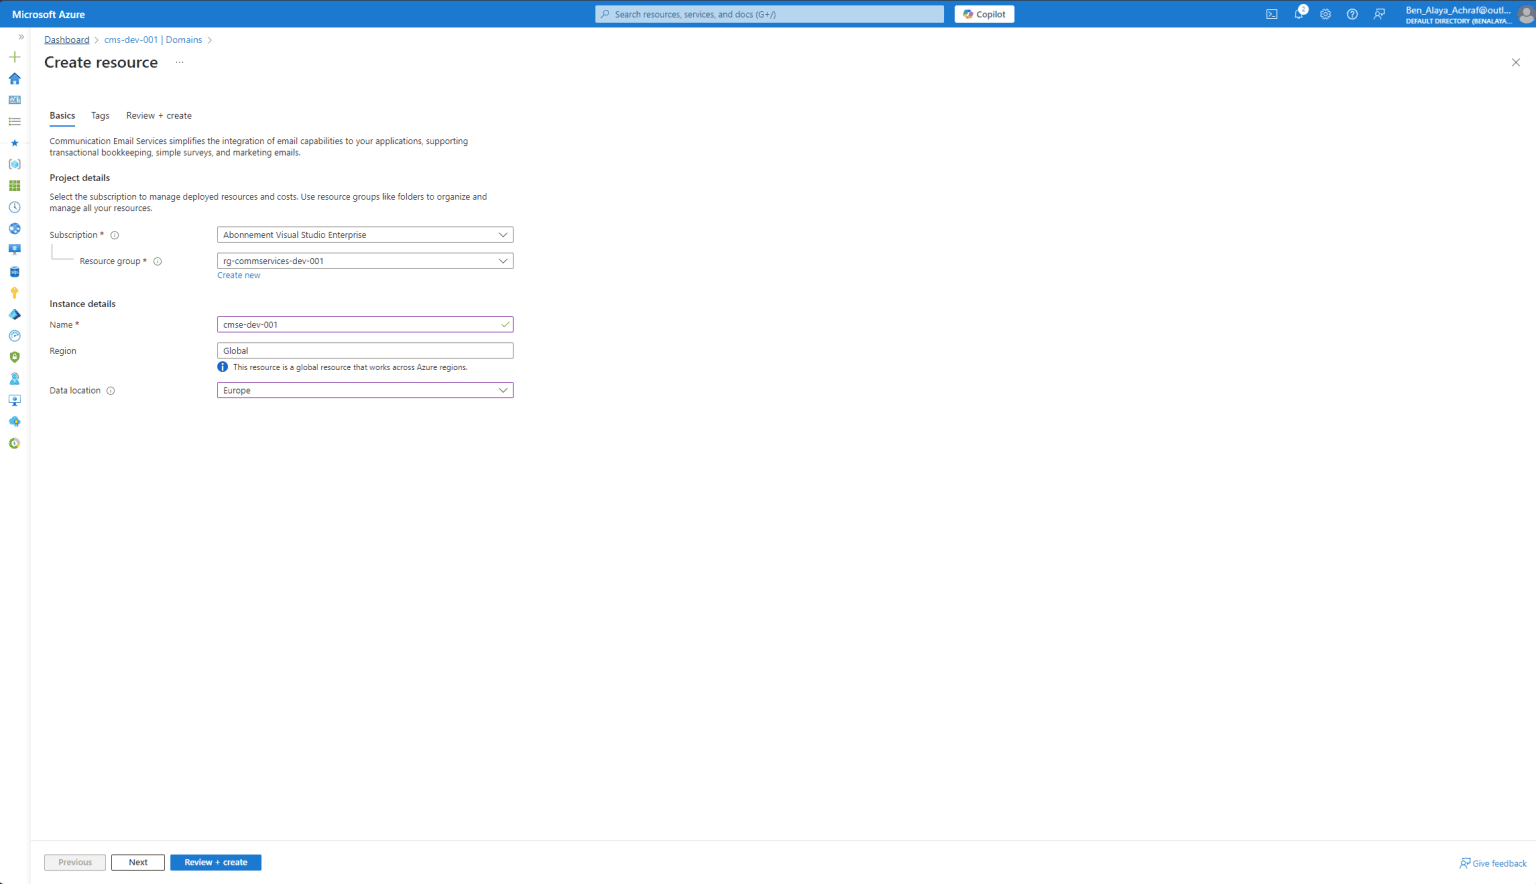1536x884 pixels.
Task: Click the Review + create button
Action: 215,862
